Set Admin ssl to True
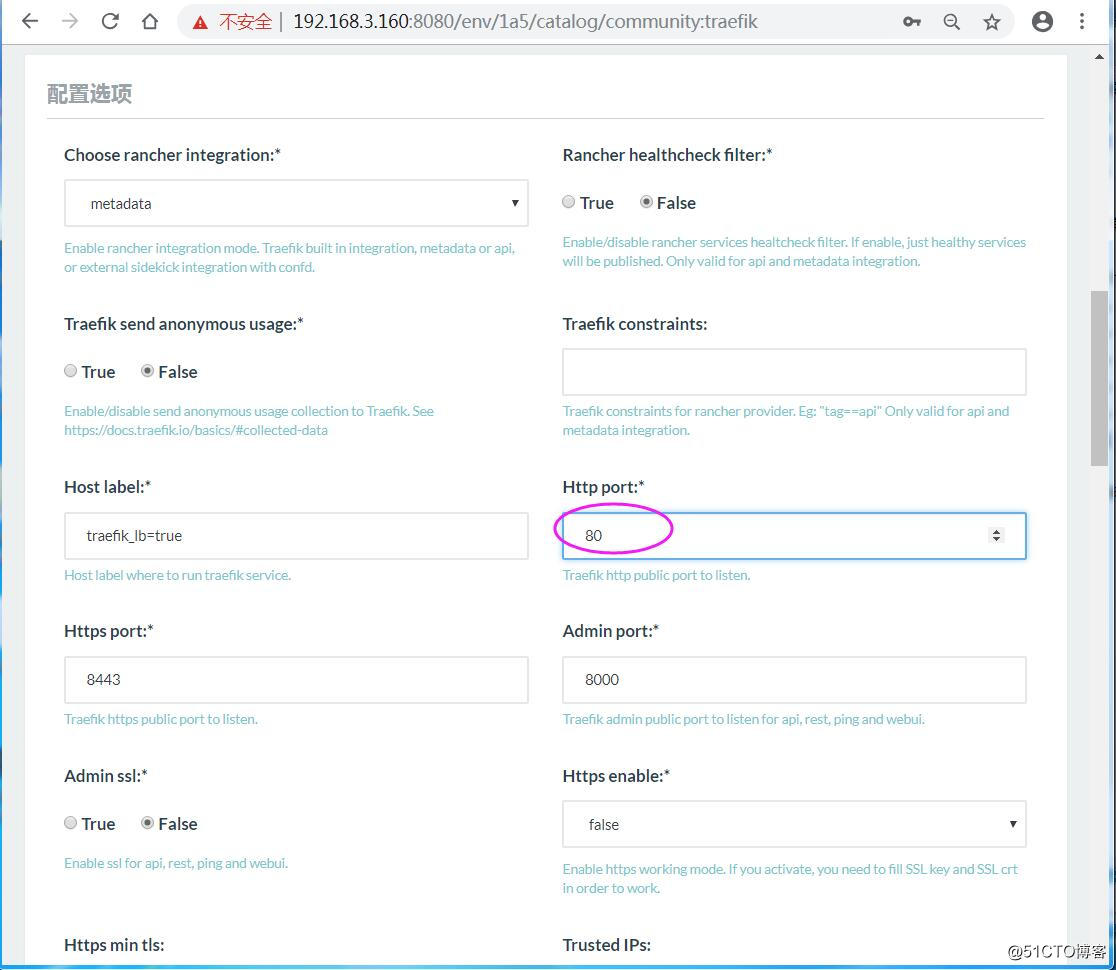 click(70, 823)
